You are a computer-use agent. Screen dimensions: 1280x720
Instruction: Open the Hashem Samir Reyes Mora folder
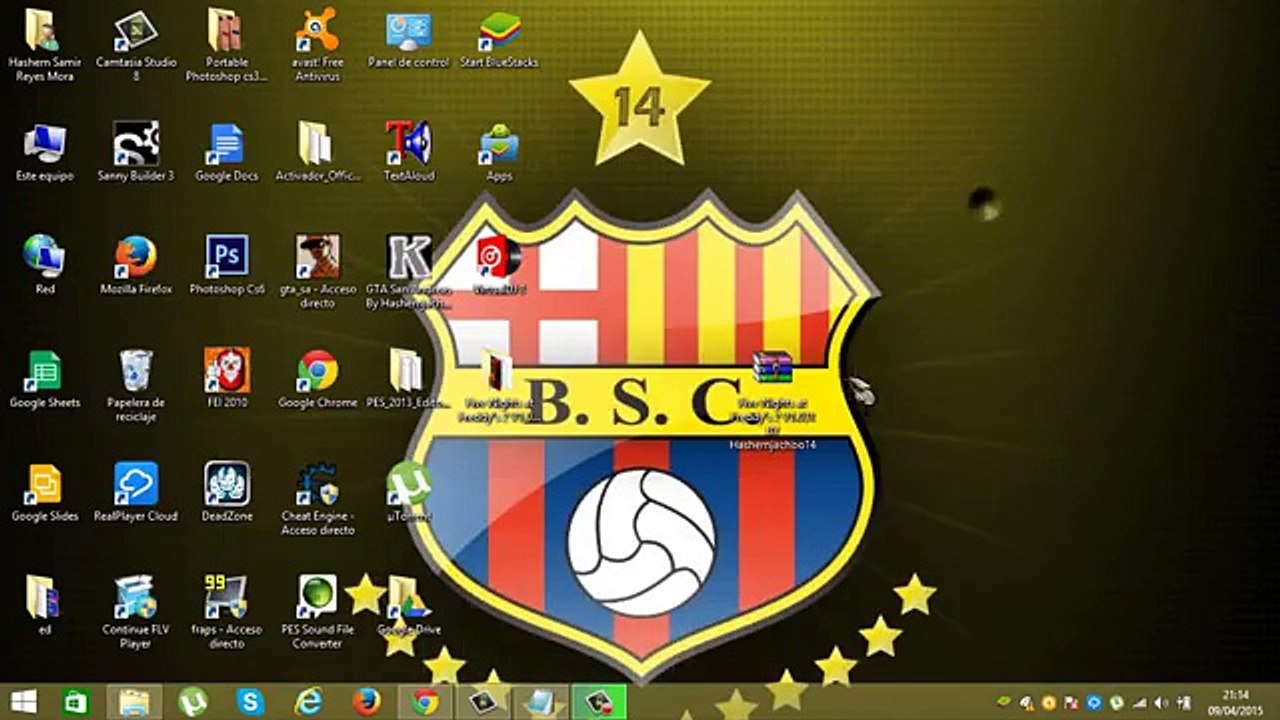[x=44, y=45]
